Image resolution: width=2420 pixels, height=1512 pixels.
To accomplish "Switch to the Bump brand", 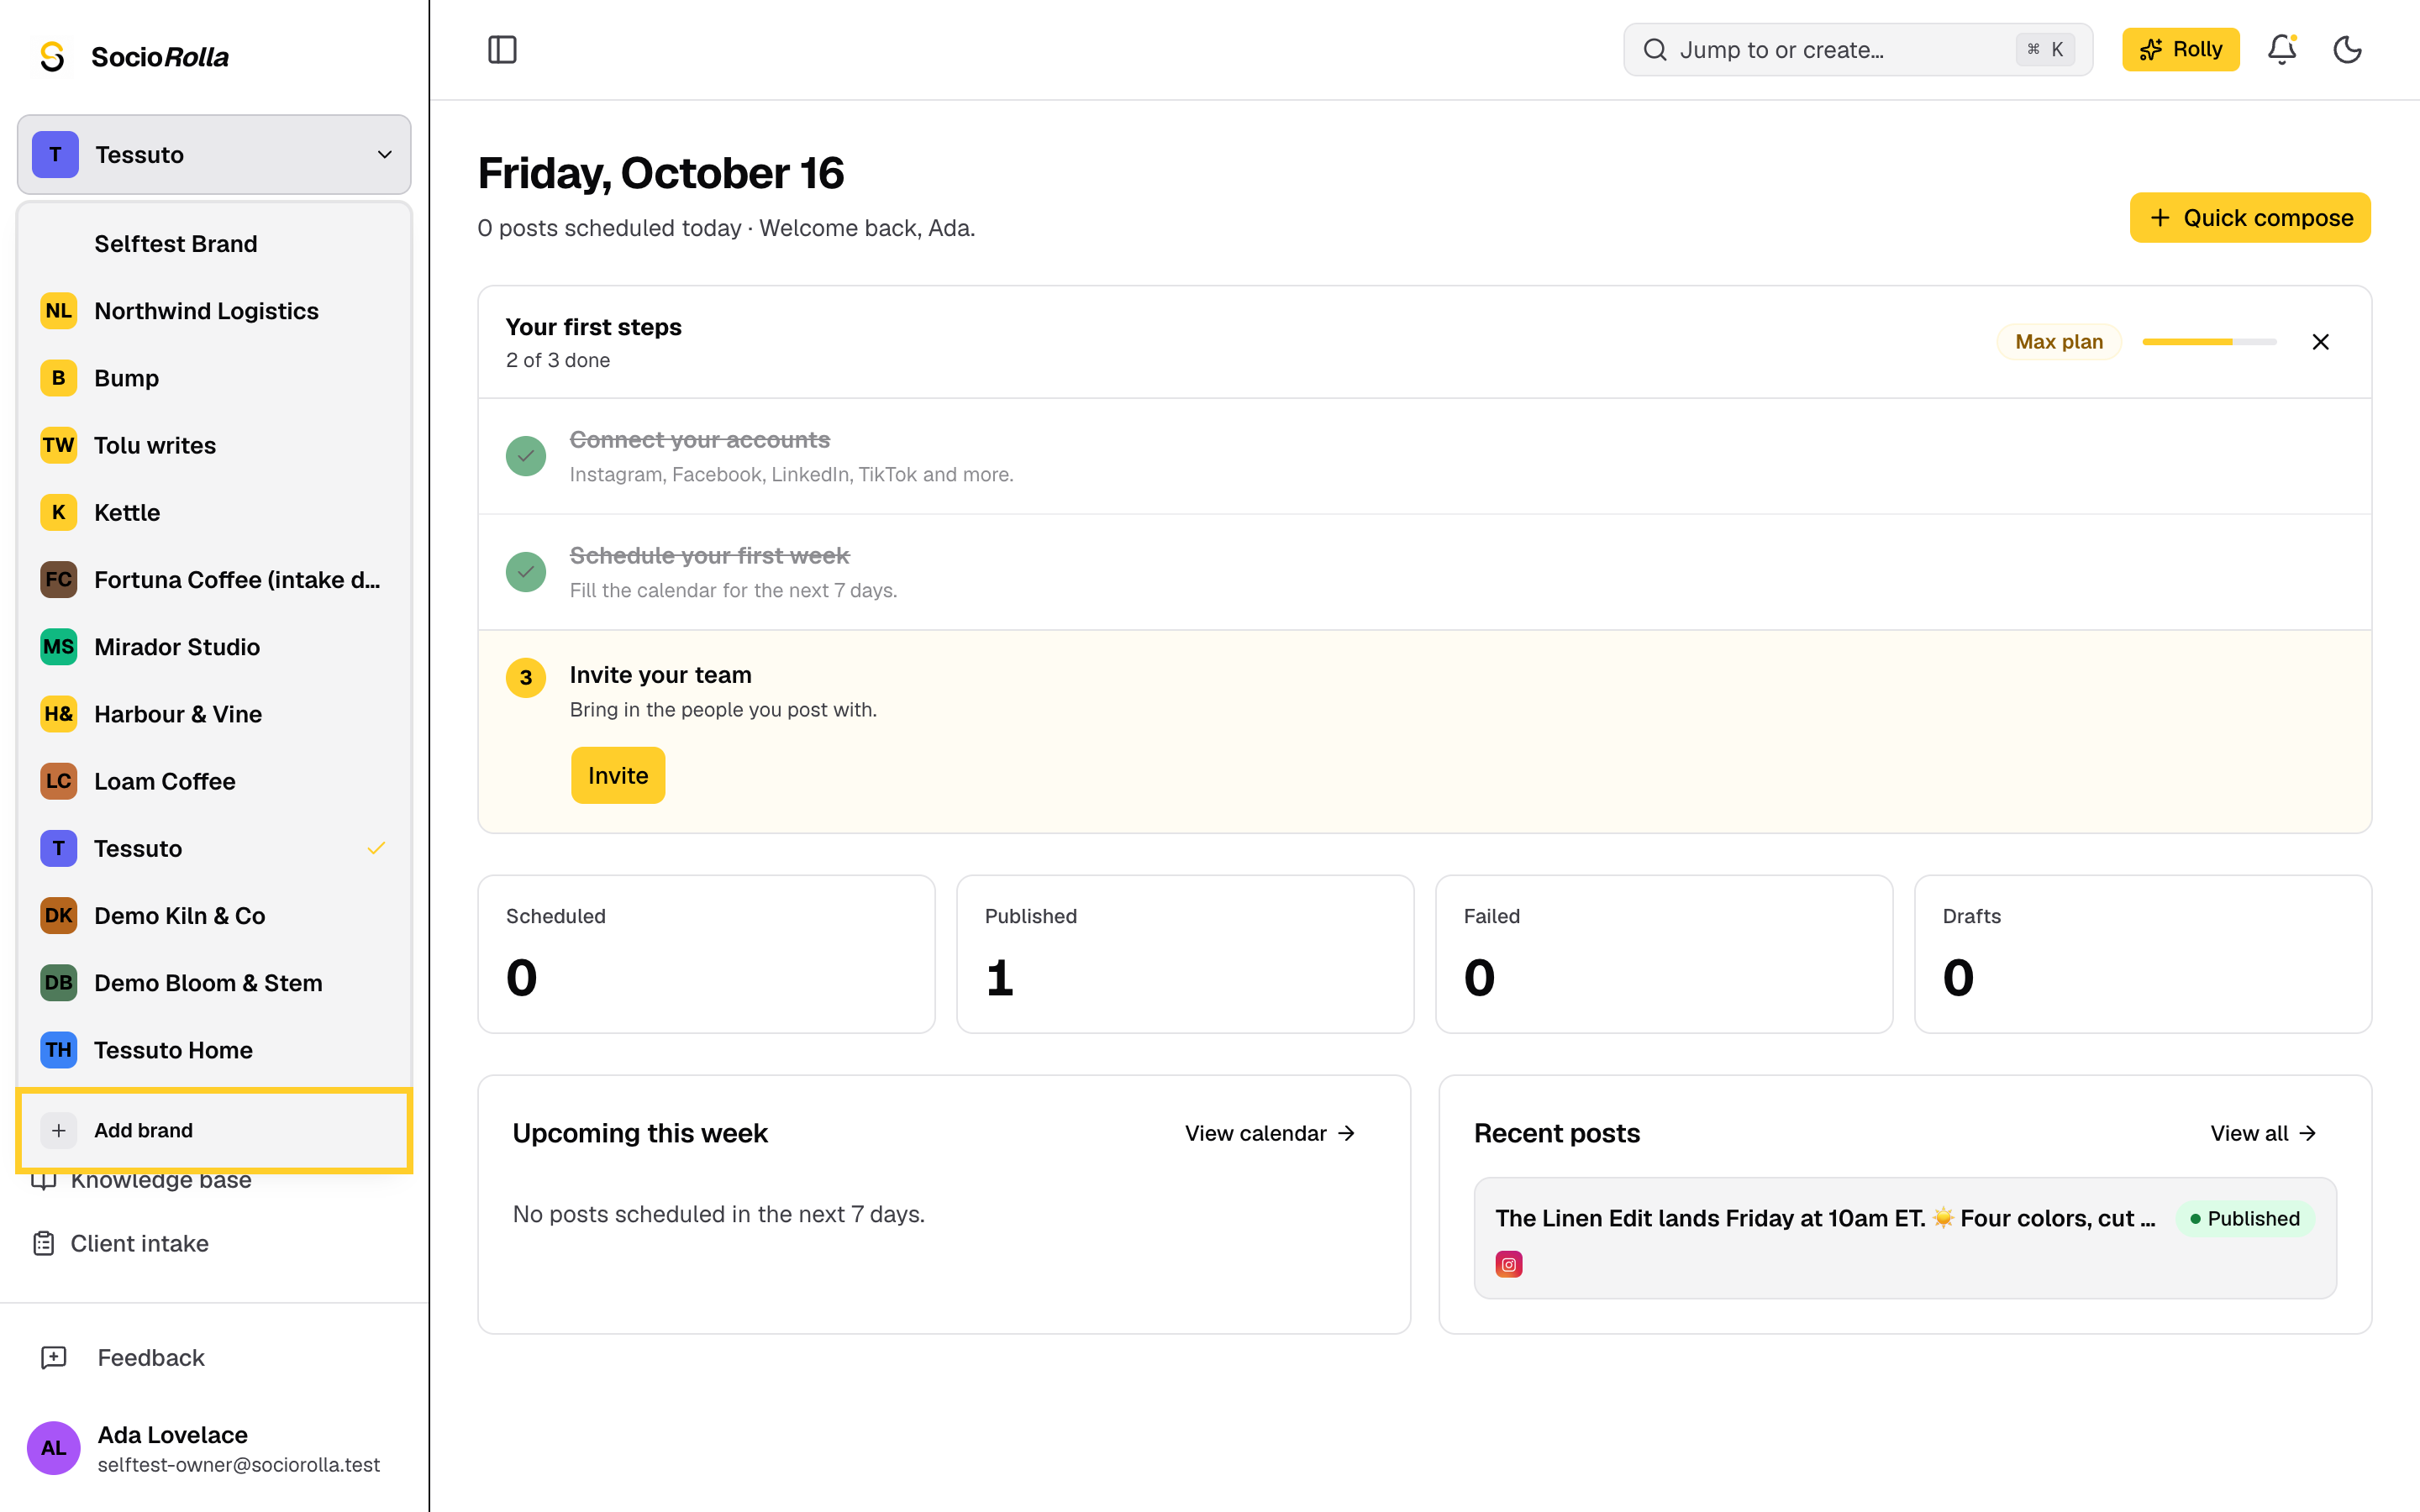I will coord(214,378).
